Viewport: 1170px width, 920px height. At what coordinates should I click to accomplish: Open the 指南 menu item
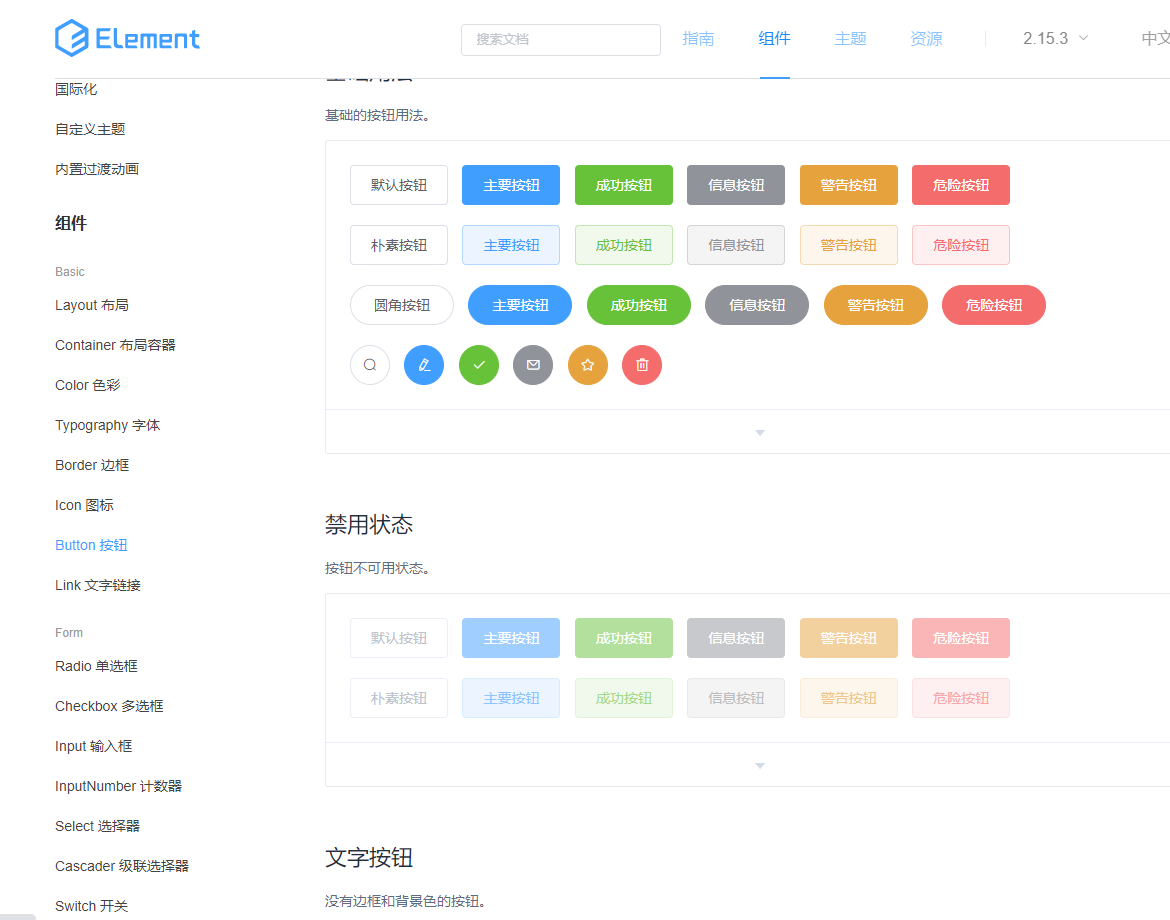(699, 38)
